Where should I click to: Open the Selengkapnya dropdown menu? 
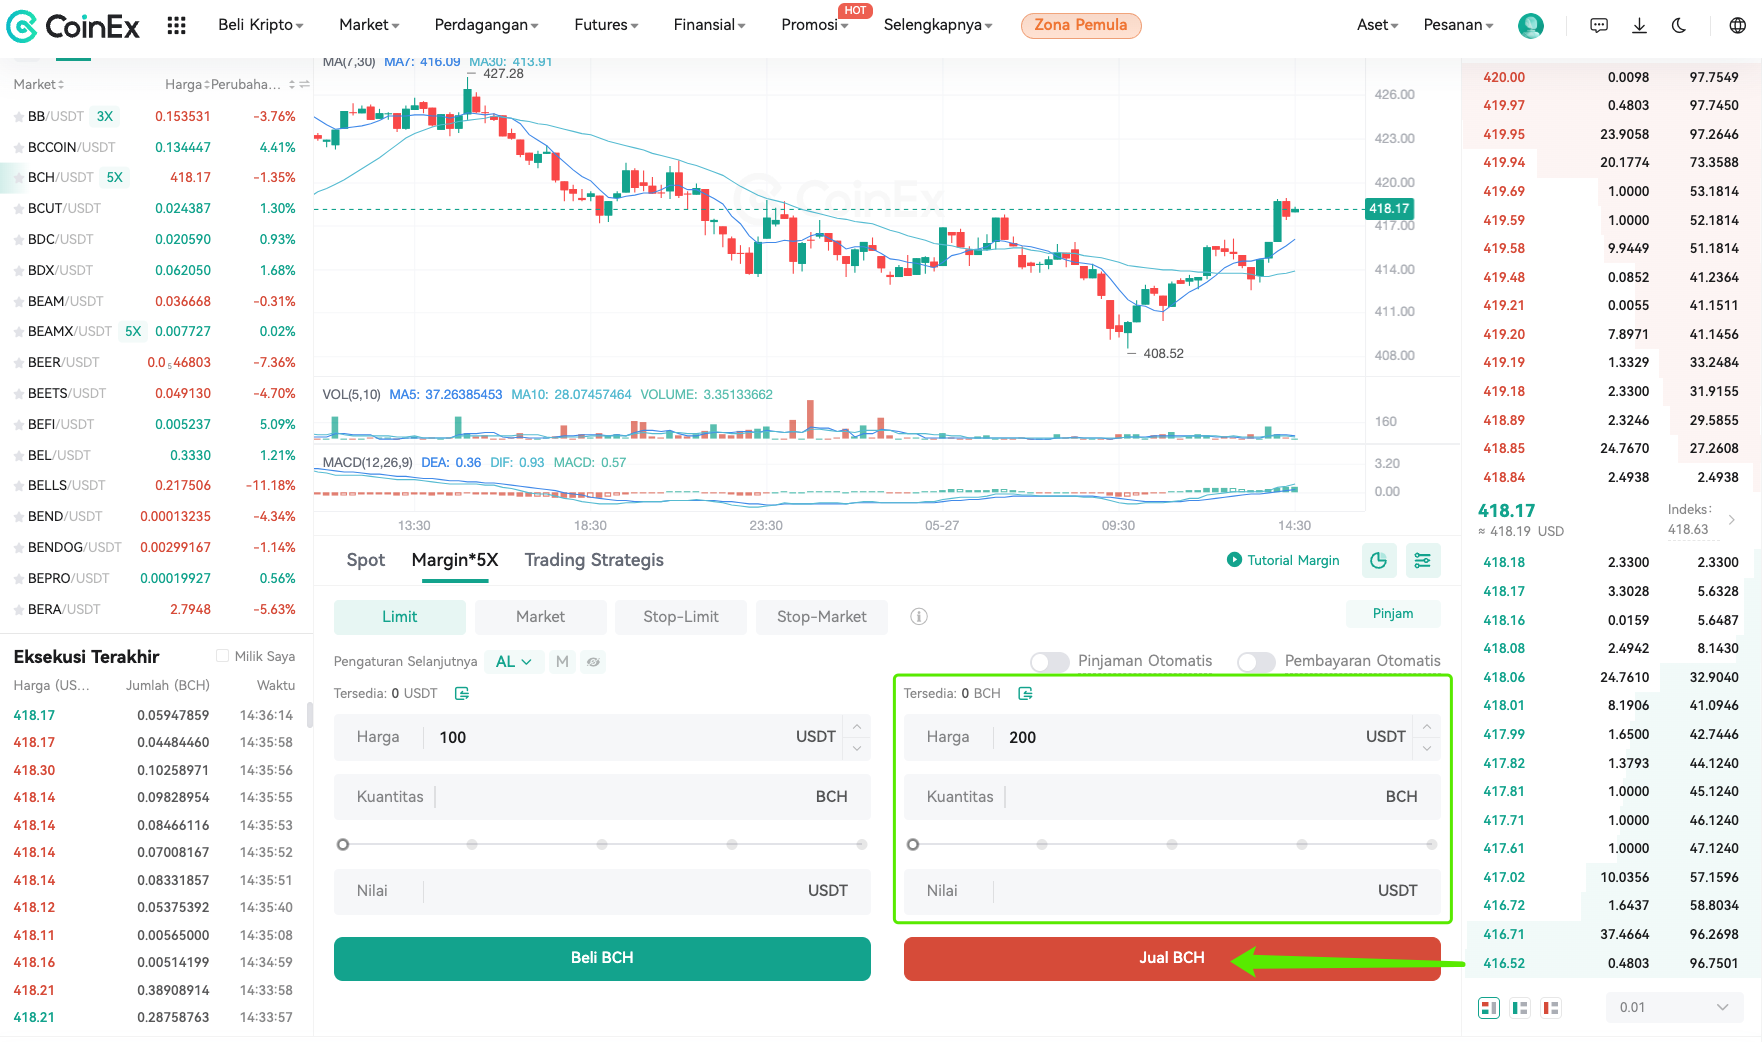938,25
